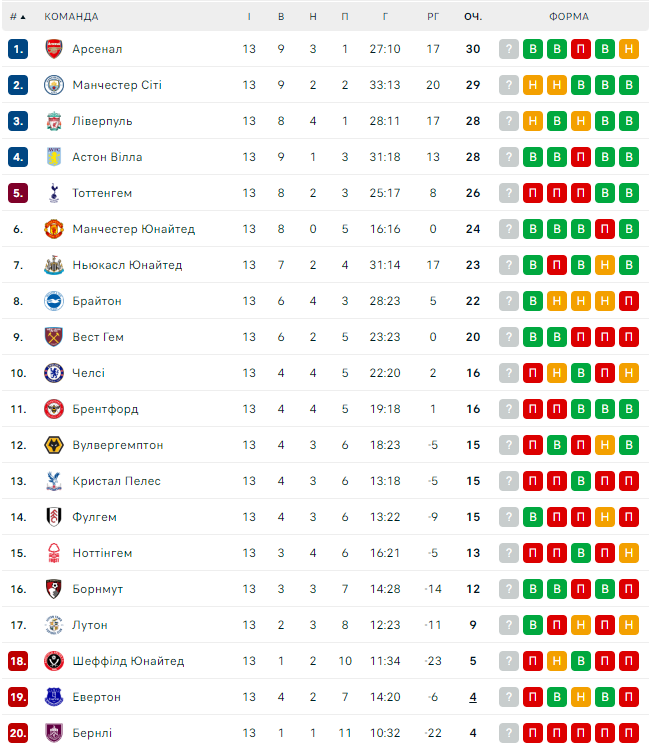Click the Tottenham club crest icon
Image resolution: width=650 pixels, height=750 pixels.
54,193
